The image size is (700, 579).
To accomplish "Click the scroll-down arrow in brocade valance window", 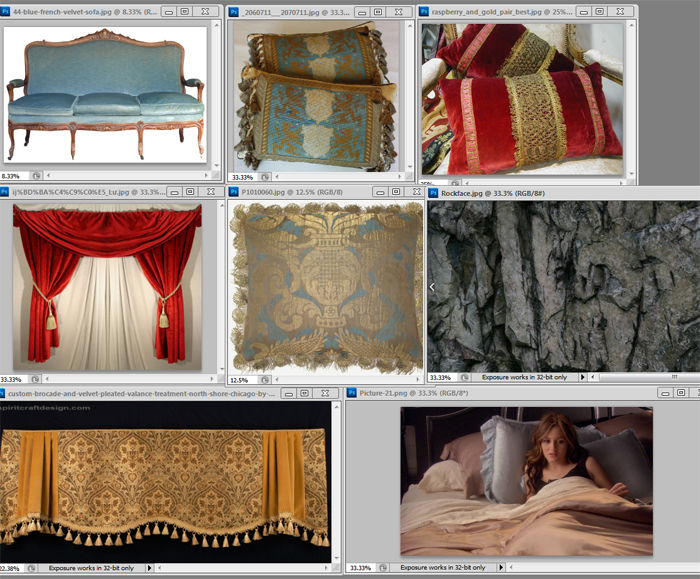I will point(337,558).
